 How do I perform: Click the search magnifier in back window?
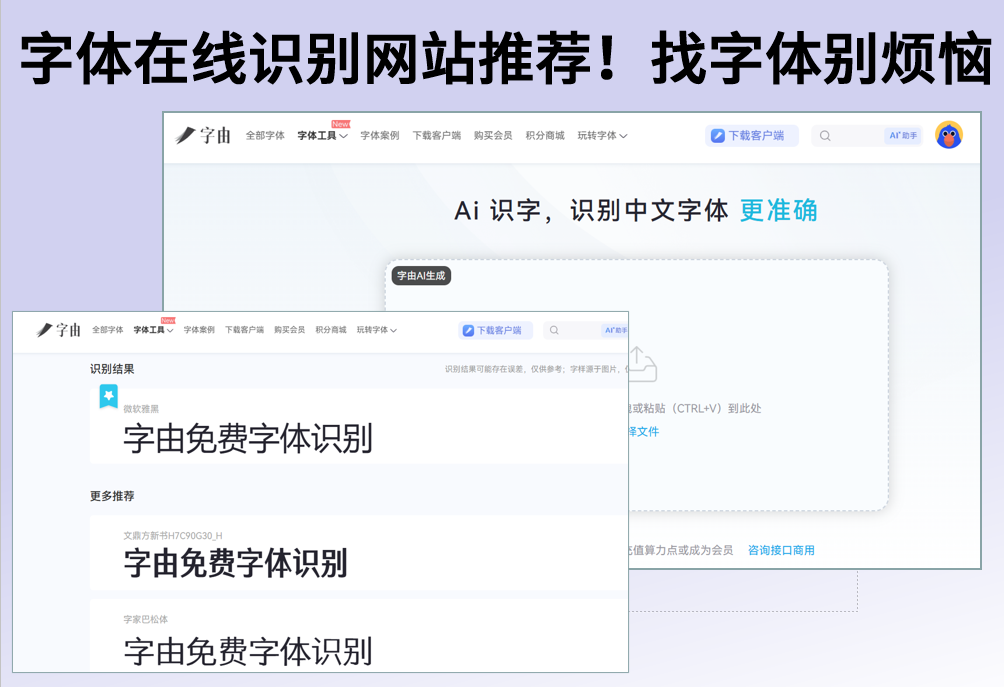pos(825,136)
